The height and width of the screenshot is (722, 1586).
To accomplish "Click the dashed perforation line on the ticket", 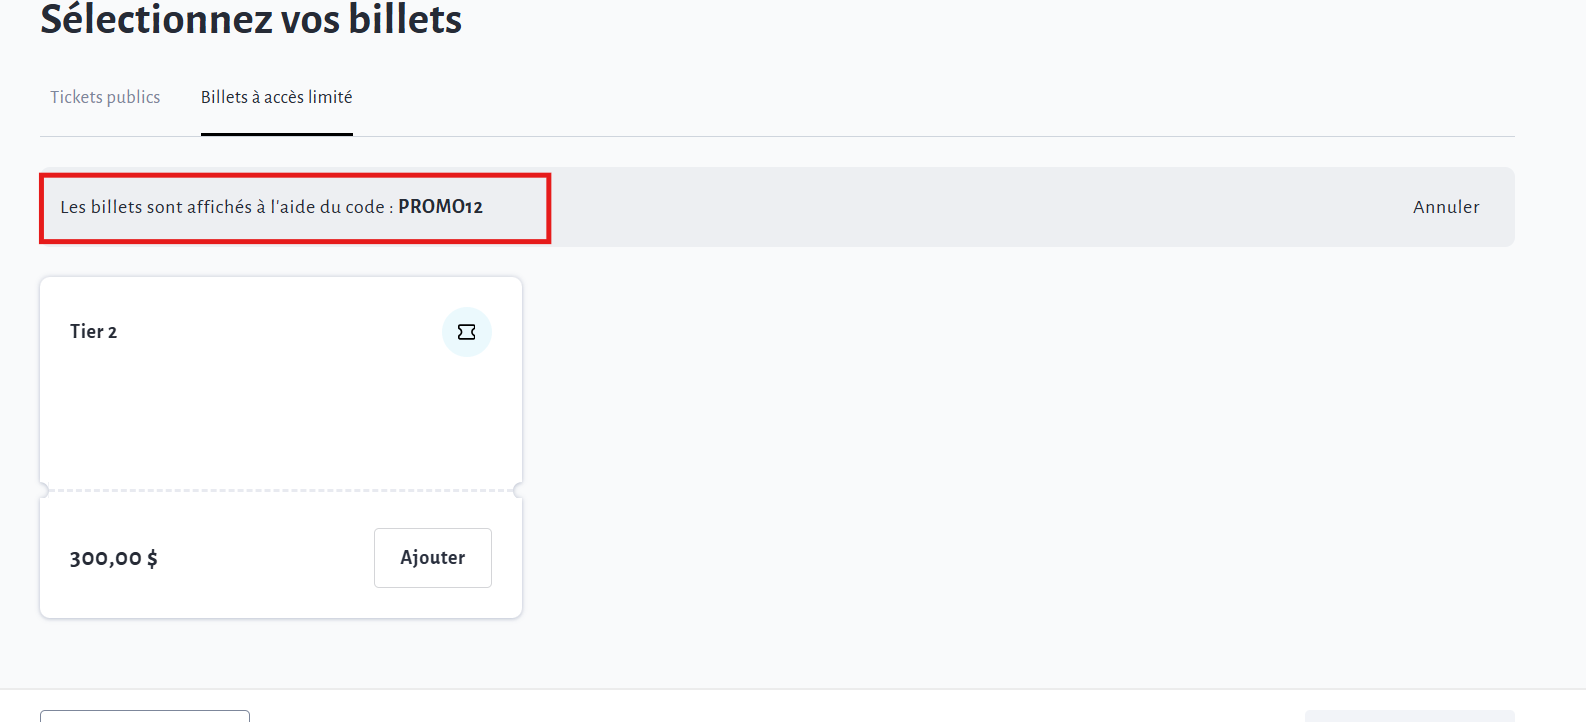I will point(280,491).
